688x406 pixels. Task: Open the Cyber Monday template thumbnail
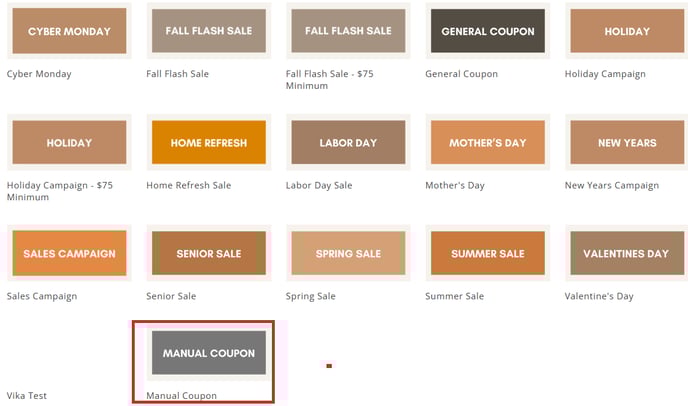(x=69, y=31)
